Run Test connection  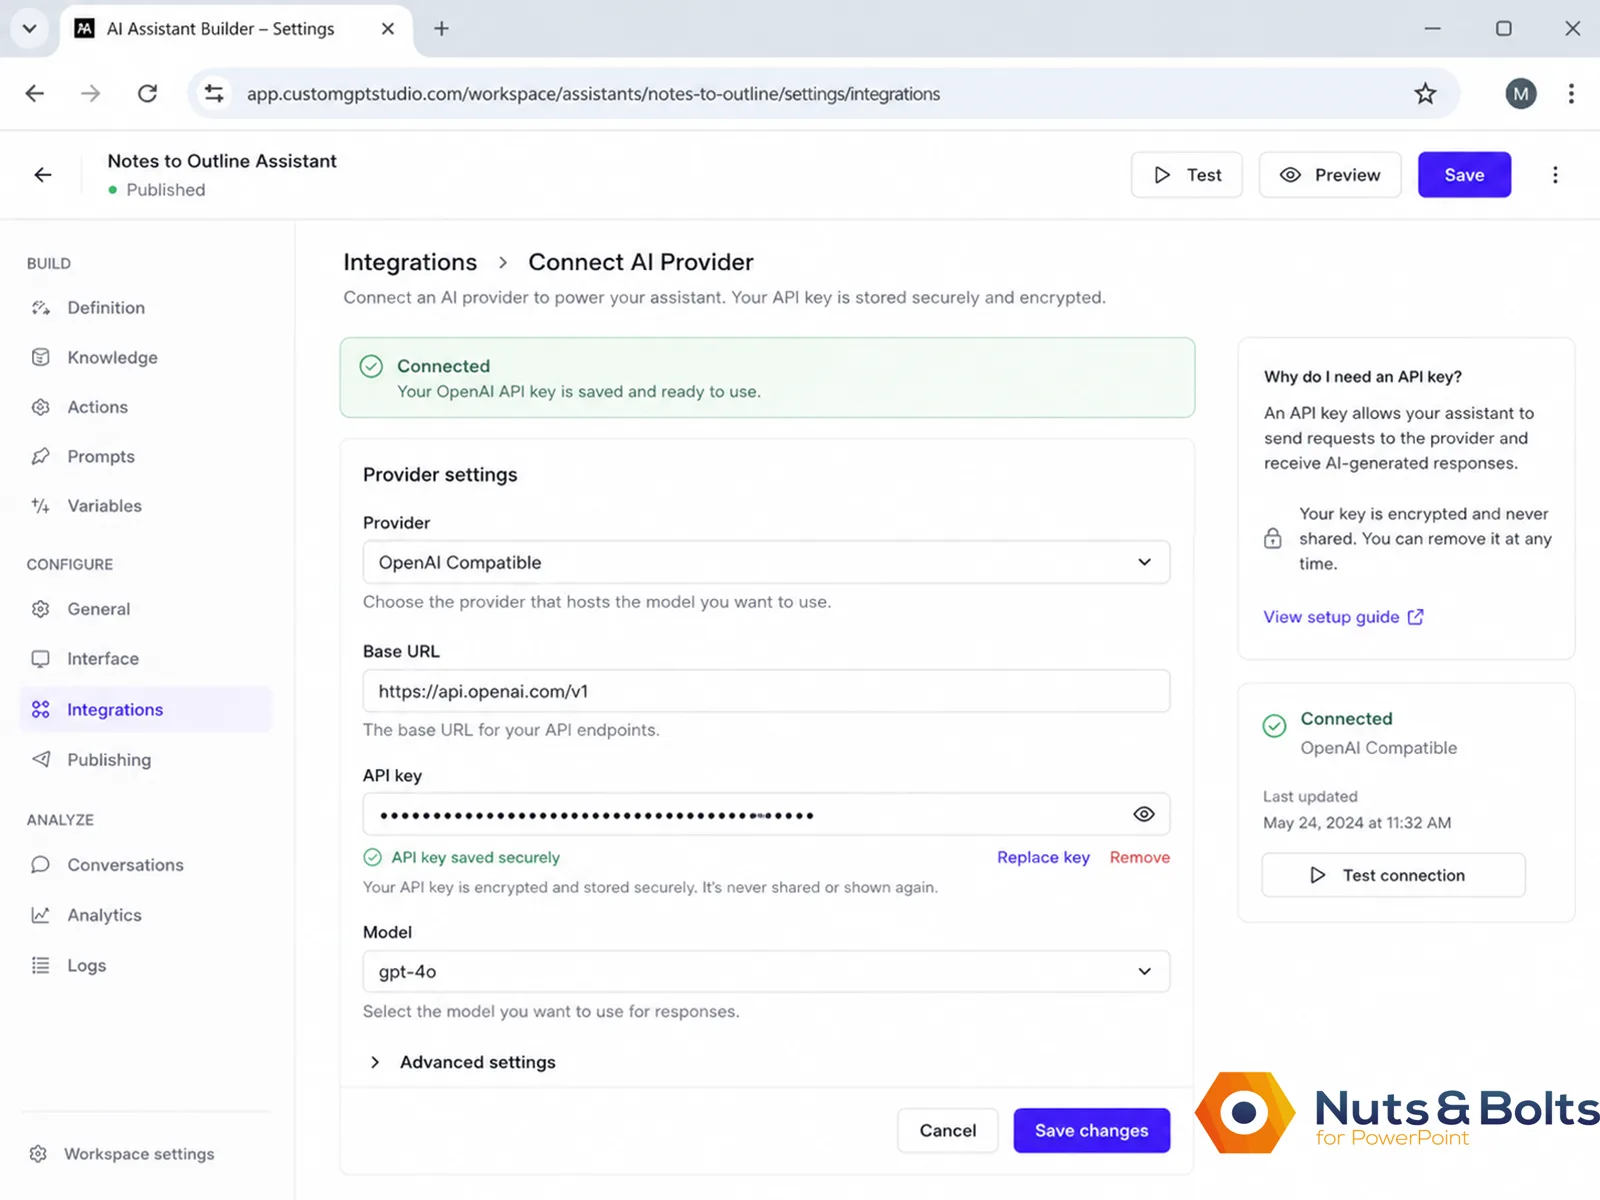(1393, 876)
